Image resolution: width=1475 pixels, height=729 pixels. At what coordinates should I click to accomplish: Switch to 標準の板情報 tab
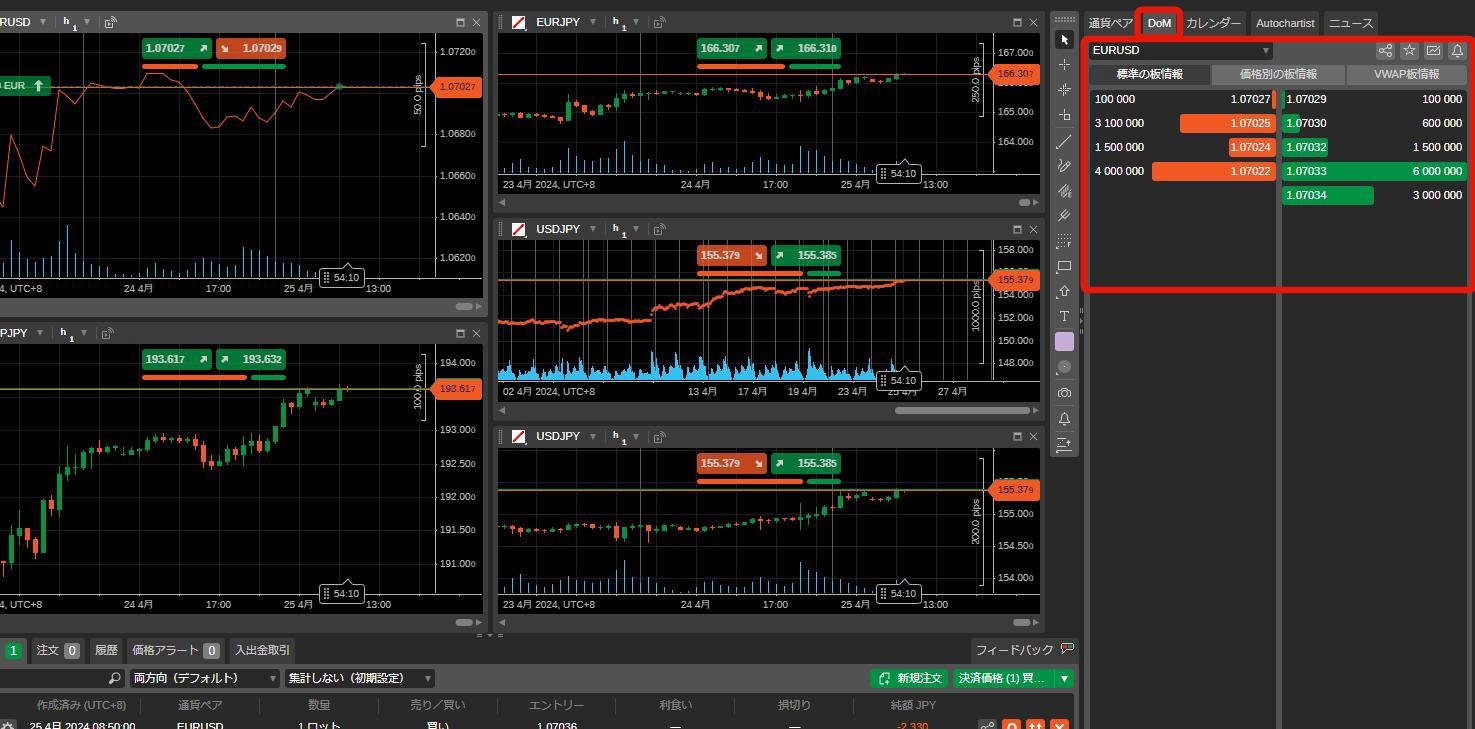click(x=1149, y=74)
